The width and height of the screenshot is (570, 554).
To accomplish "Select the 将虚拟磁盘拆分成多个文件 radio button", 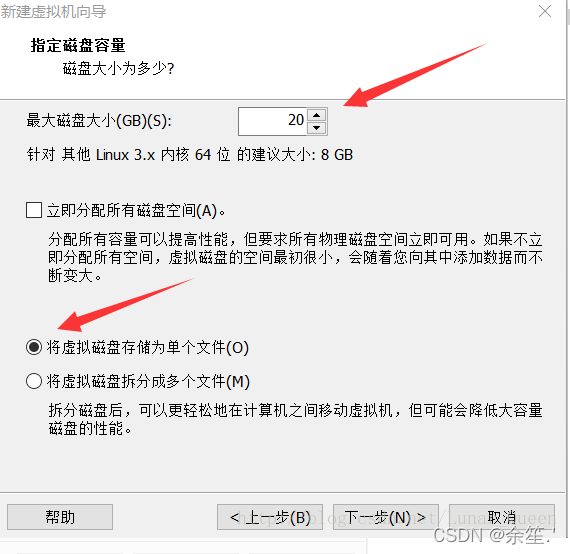I will coord(34,381).
